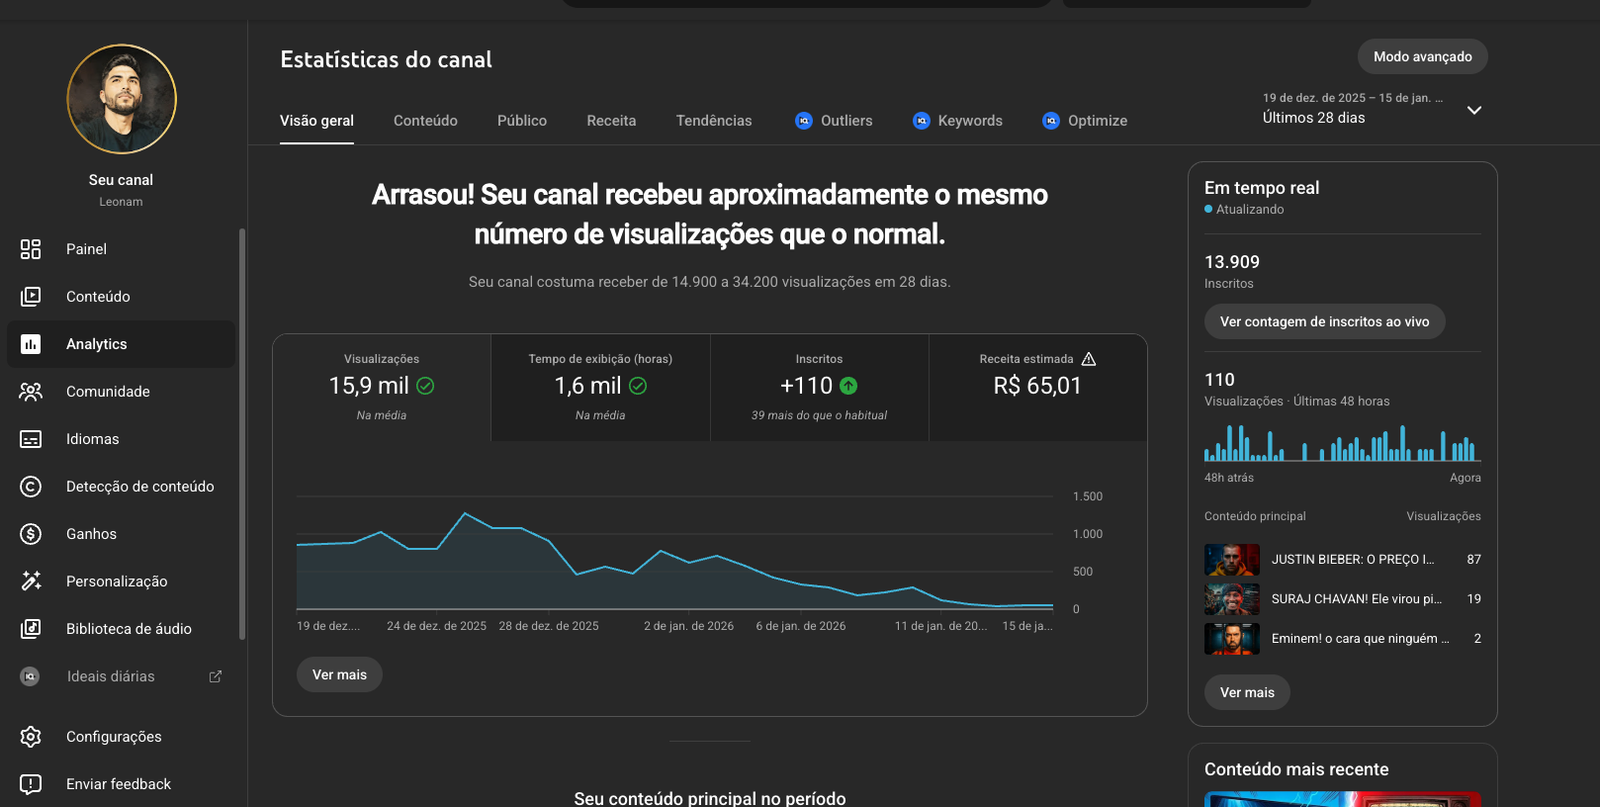Click the copyright icon for Detecção de conteúdo

(31, 486)
